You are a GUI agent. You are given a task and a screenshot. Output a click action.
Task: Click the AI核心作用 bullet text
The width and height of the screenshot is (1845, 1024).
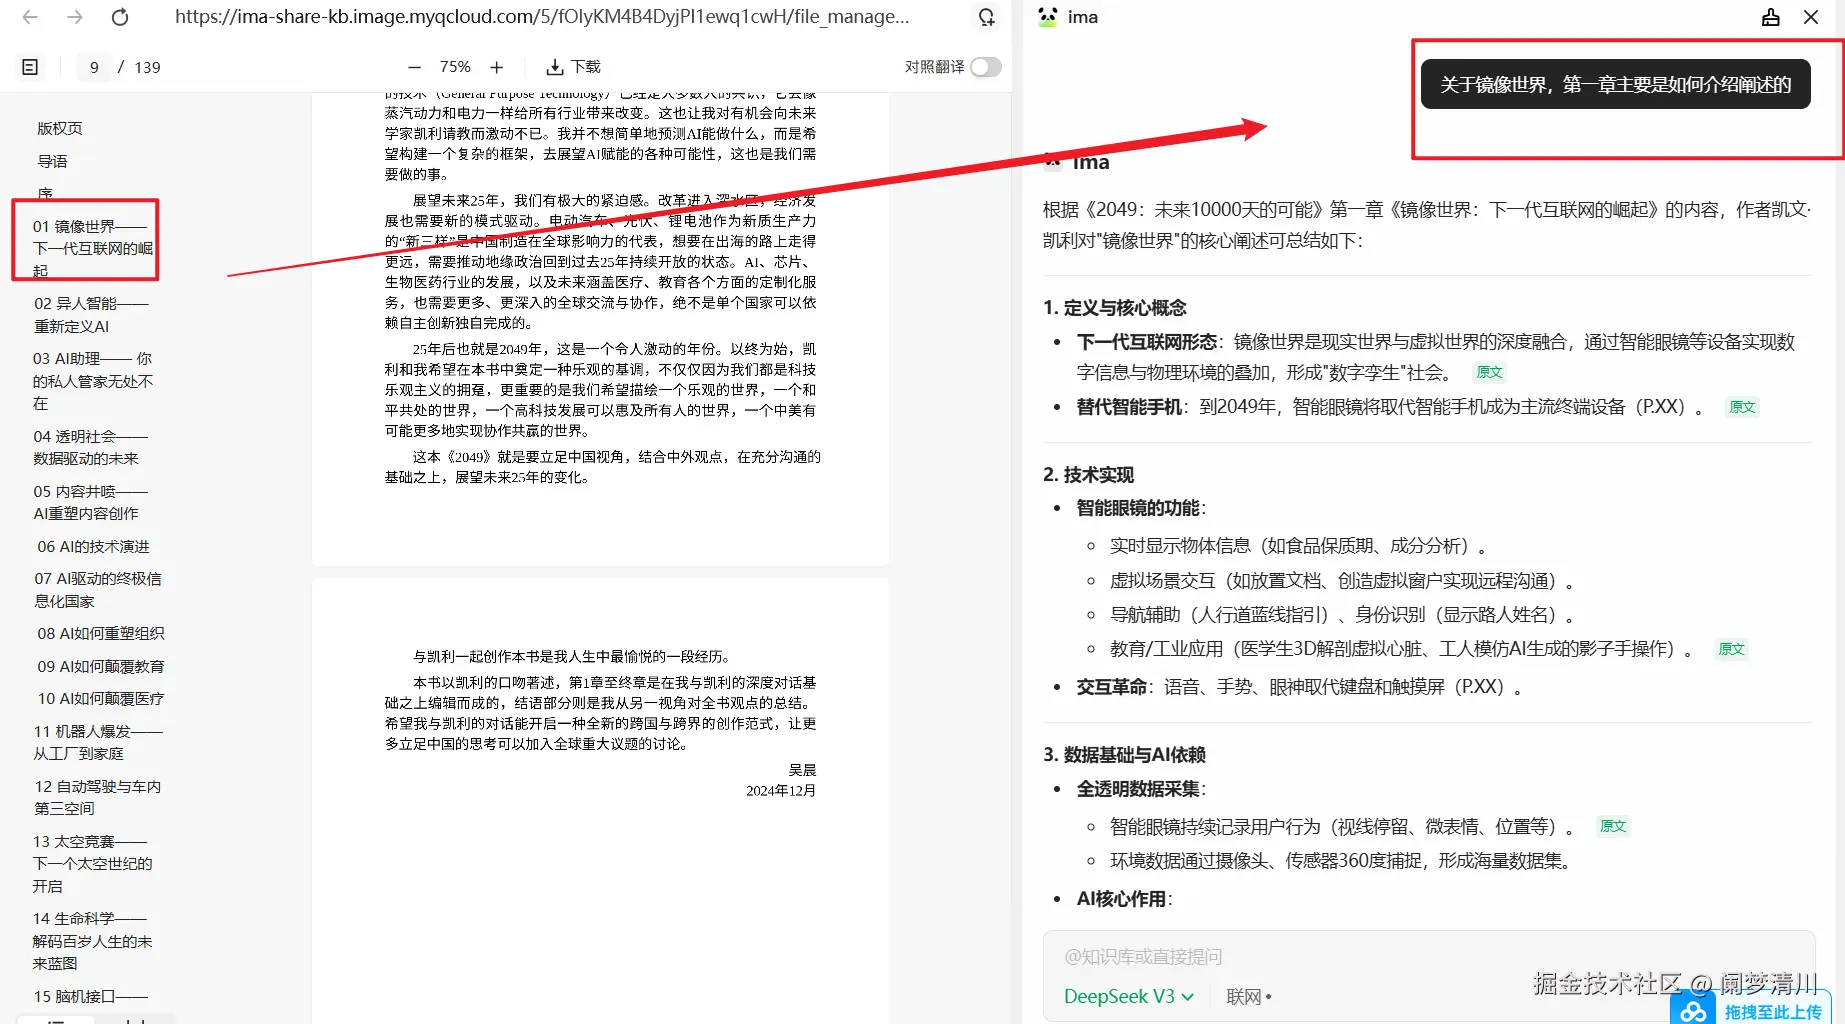(x=1121, y=899)
